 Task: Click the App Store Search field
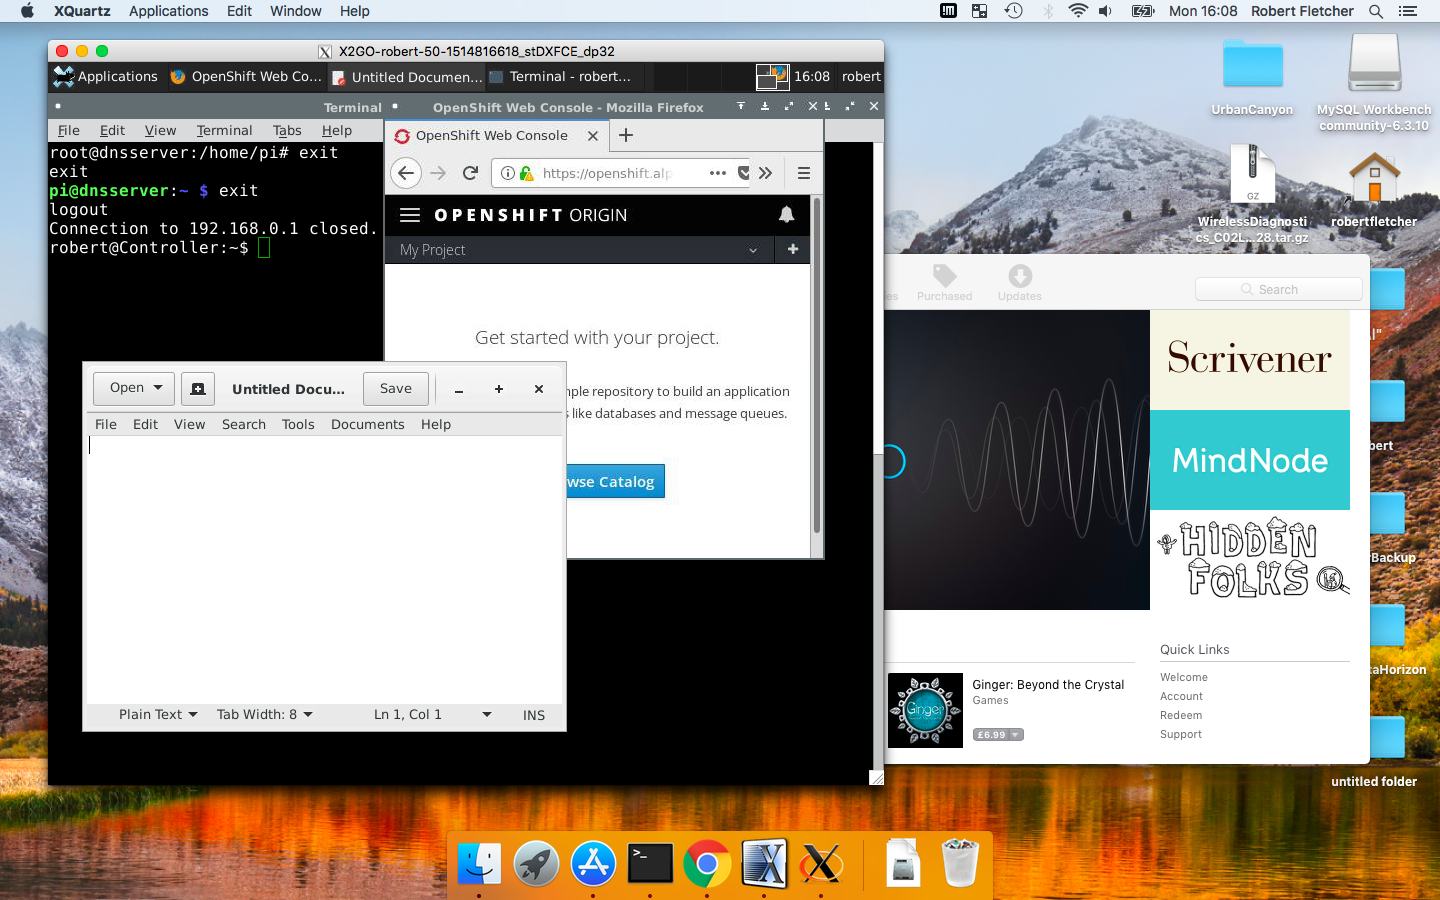1278,289
